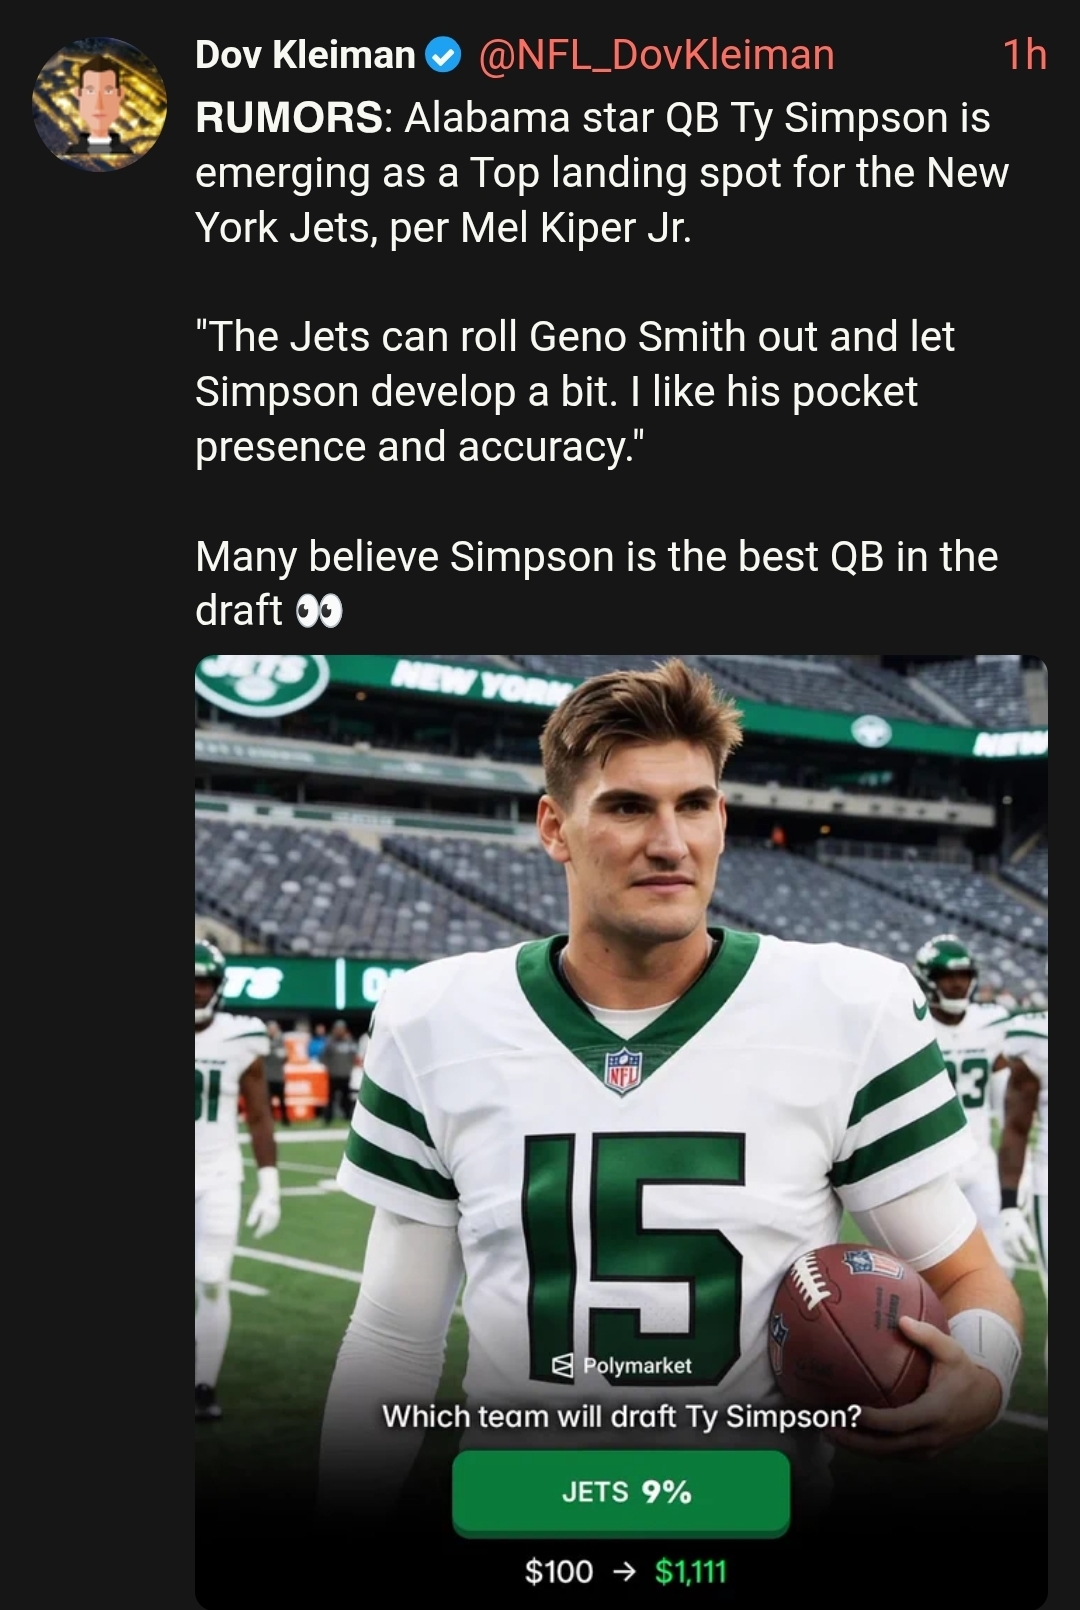This screenshot has height=1610, width=1080.
Task: Click the NFL shield on the jersey
Action: 624,1070
